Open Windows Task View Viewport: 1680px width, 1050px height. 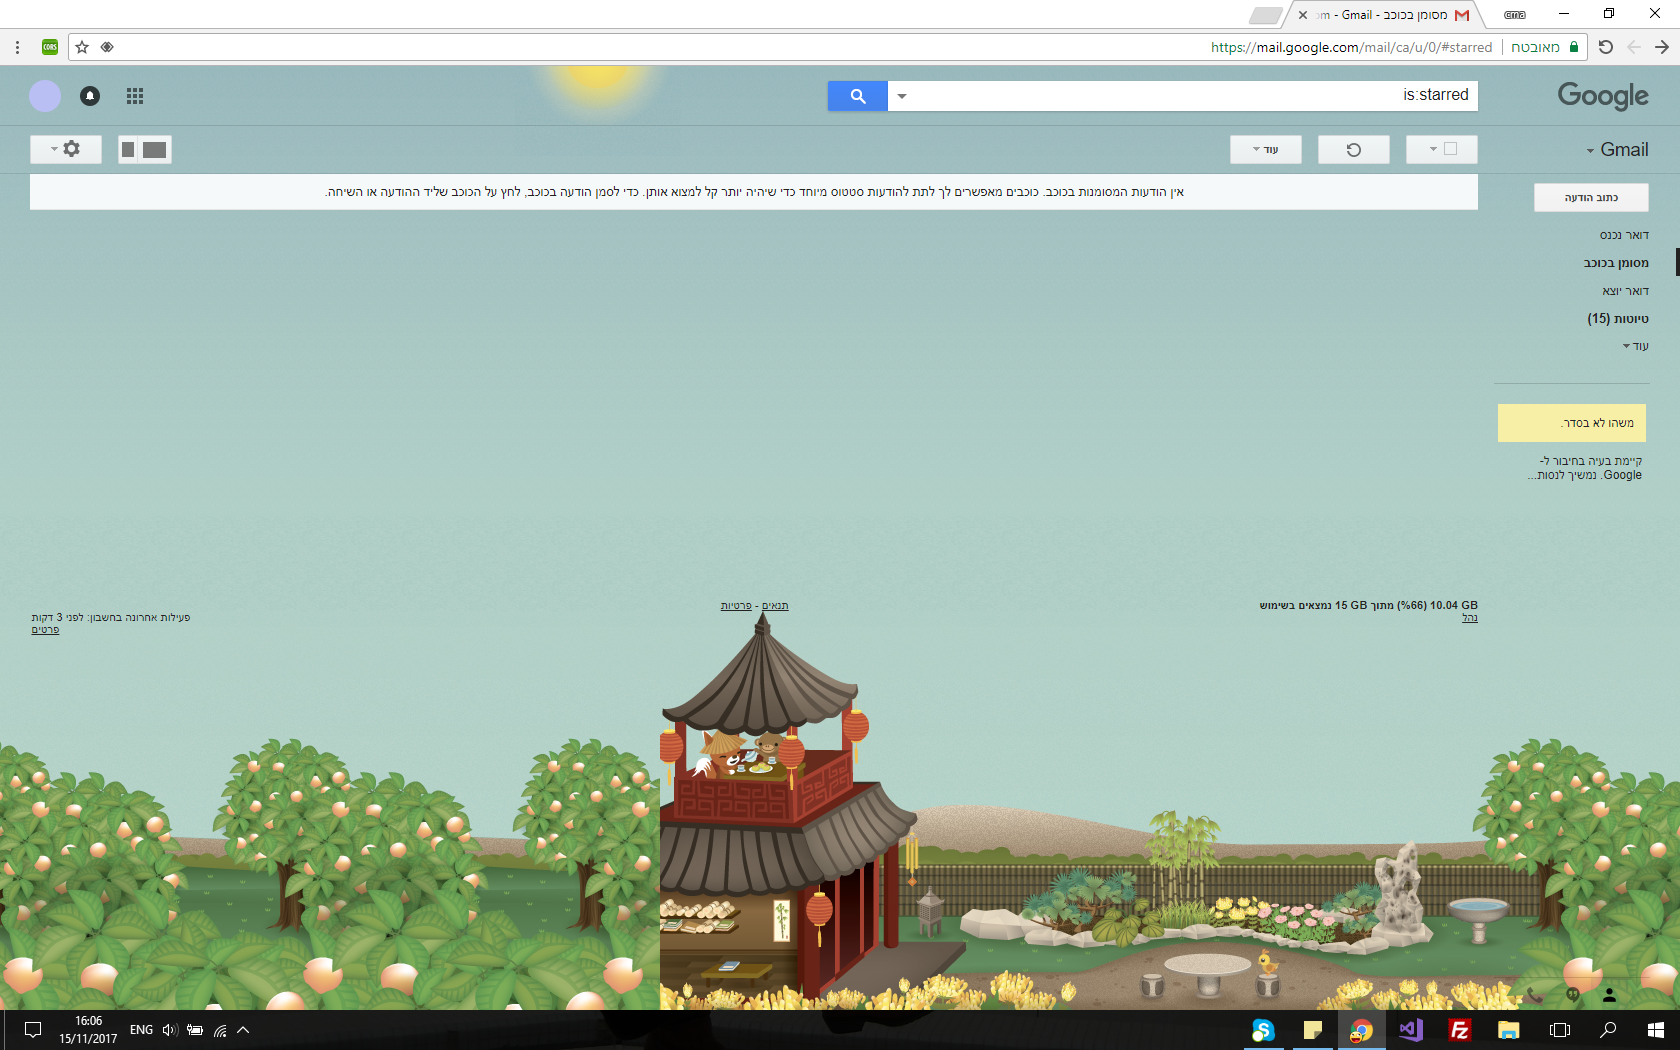pyautogui.click(x=1559, y=1030)
